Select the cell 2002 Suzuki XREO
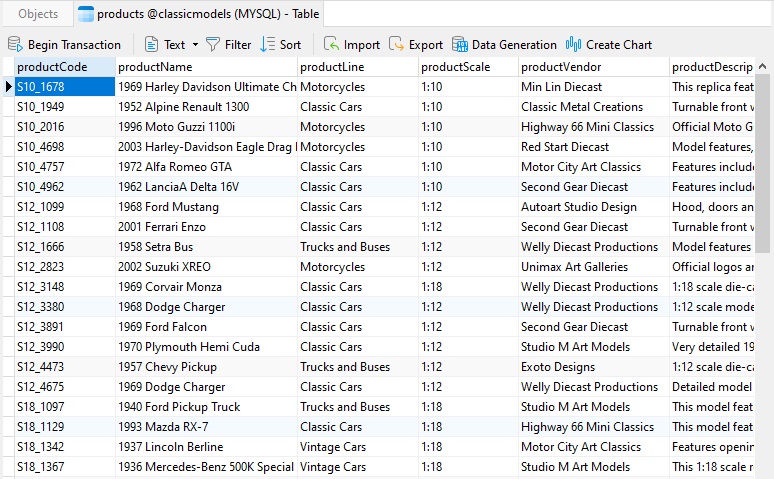 (x=206, y=267)
